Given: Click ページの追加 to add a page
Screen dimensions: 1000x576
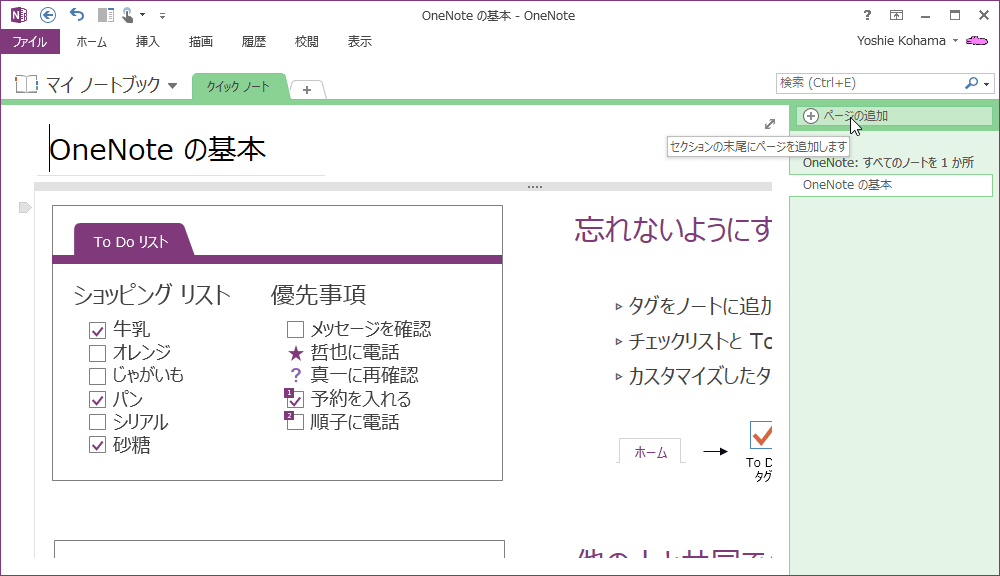Looking at the screenshot, I should (x=893, y=116).
